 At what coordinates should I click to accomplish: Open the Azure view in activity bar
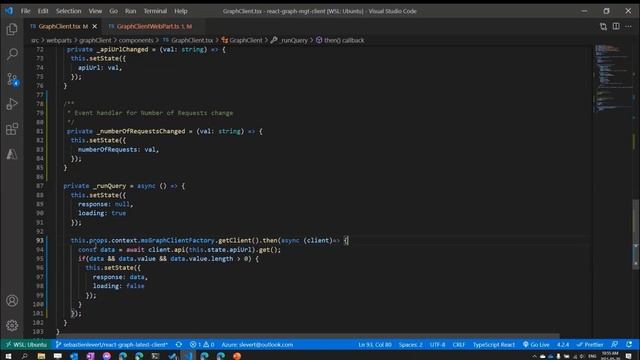click(12, 154)
